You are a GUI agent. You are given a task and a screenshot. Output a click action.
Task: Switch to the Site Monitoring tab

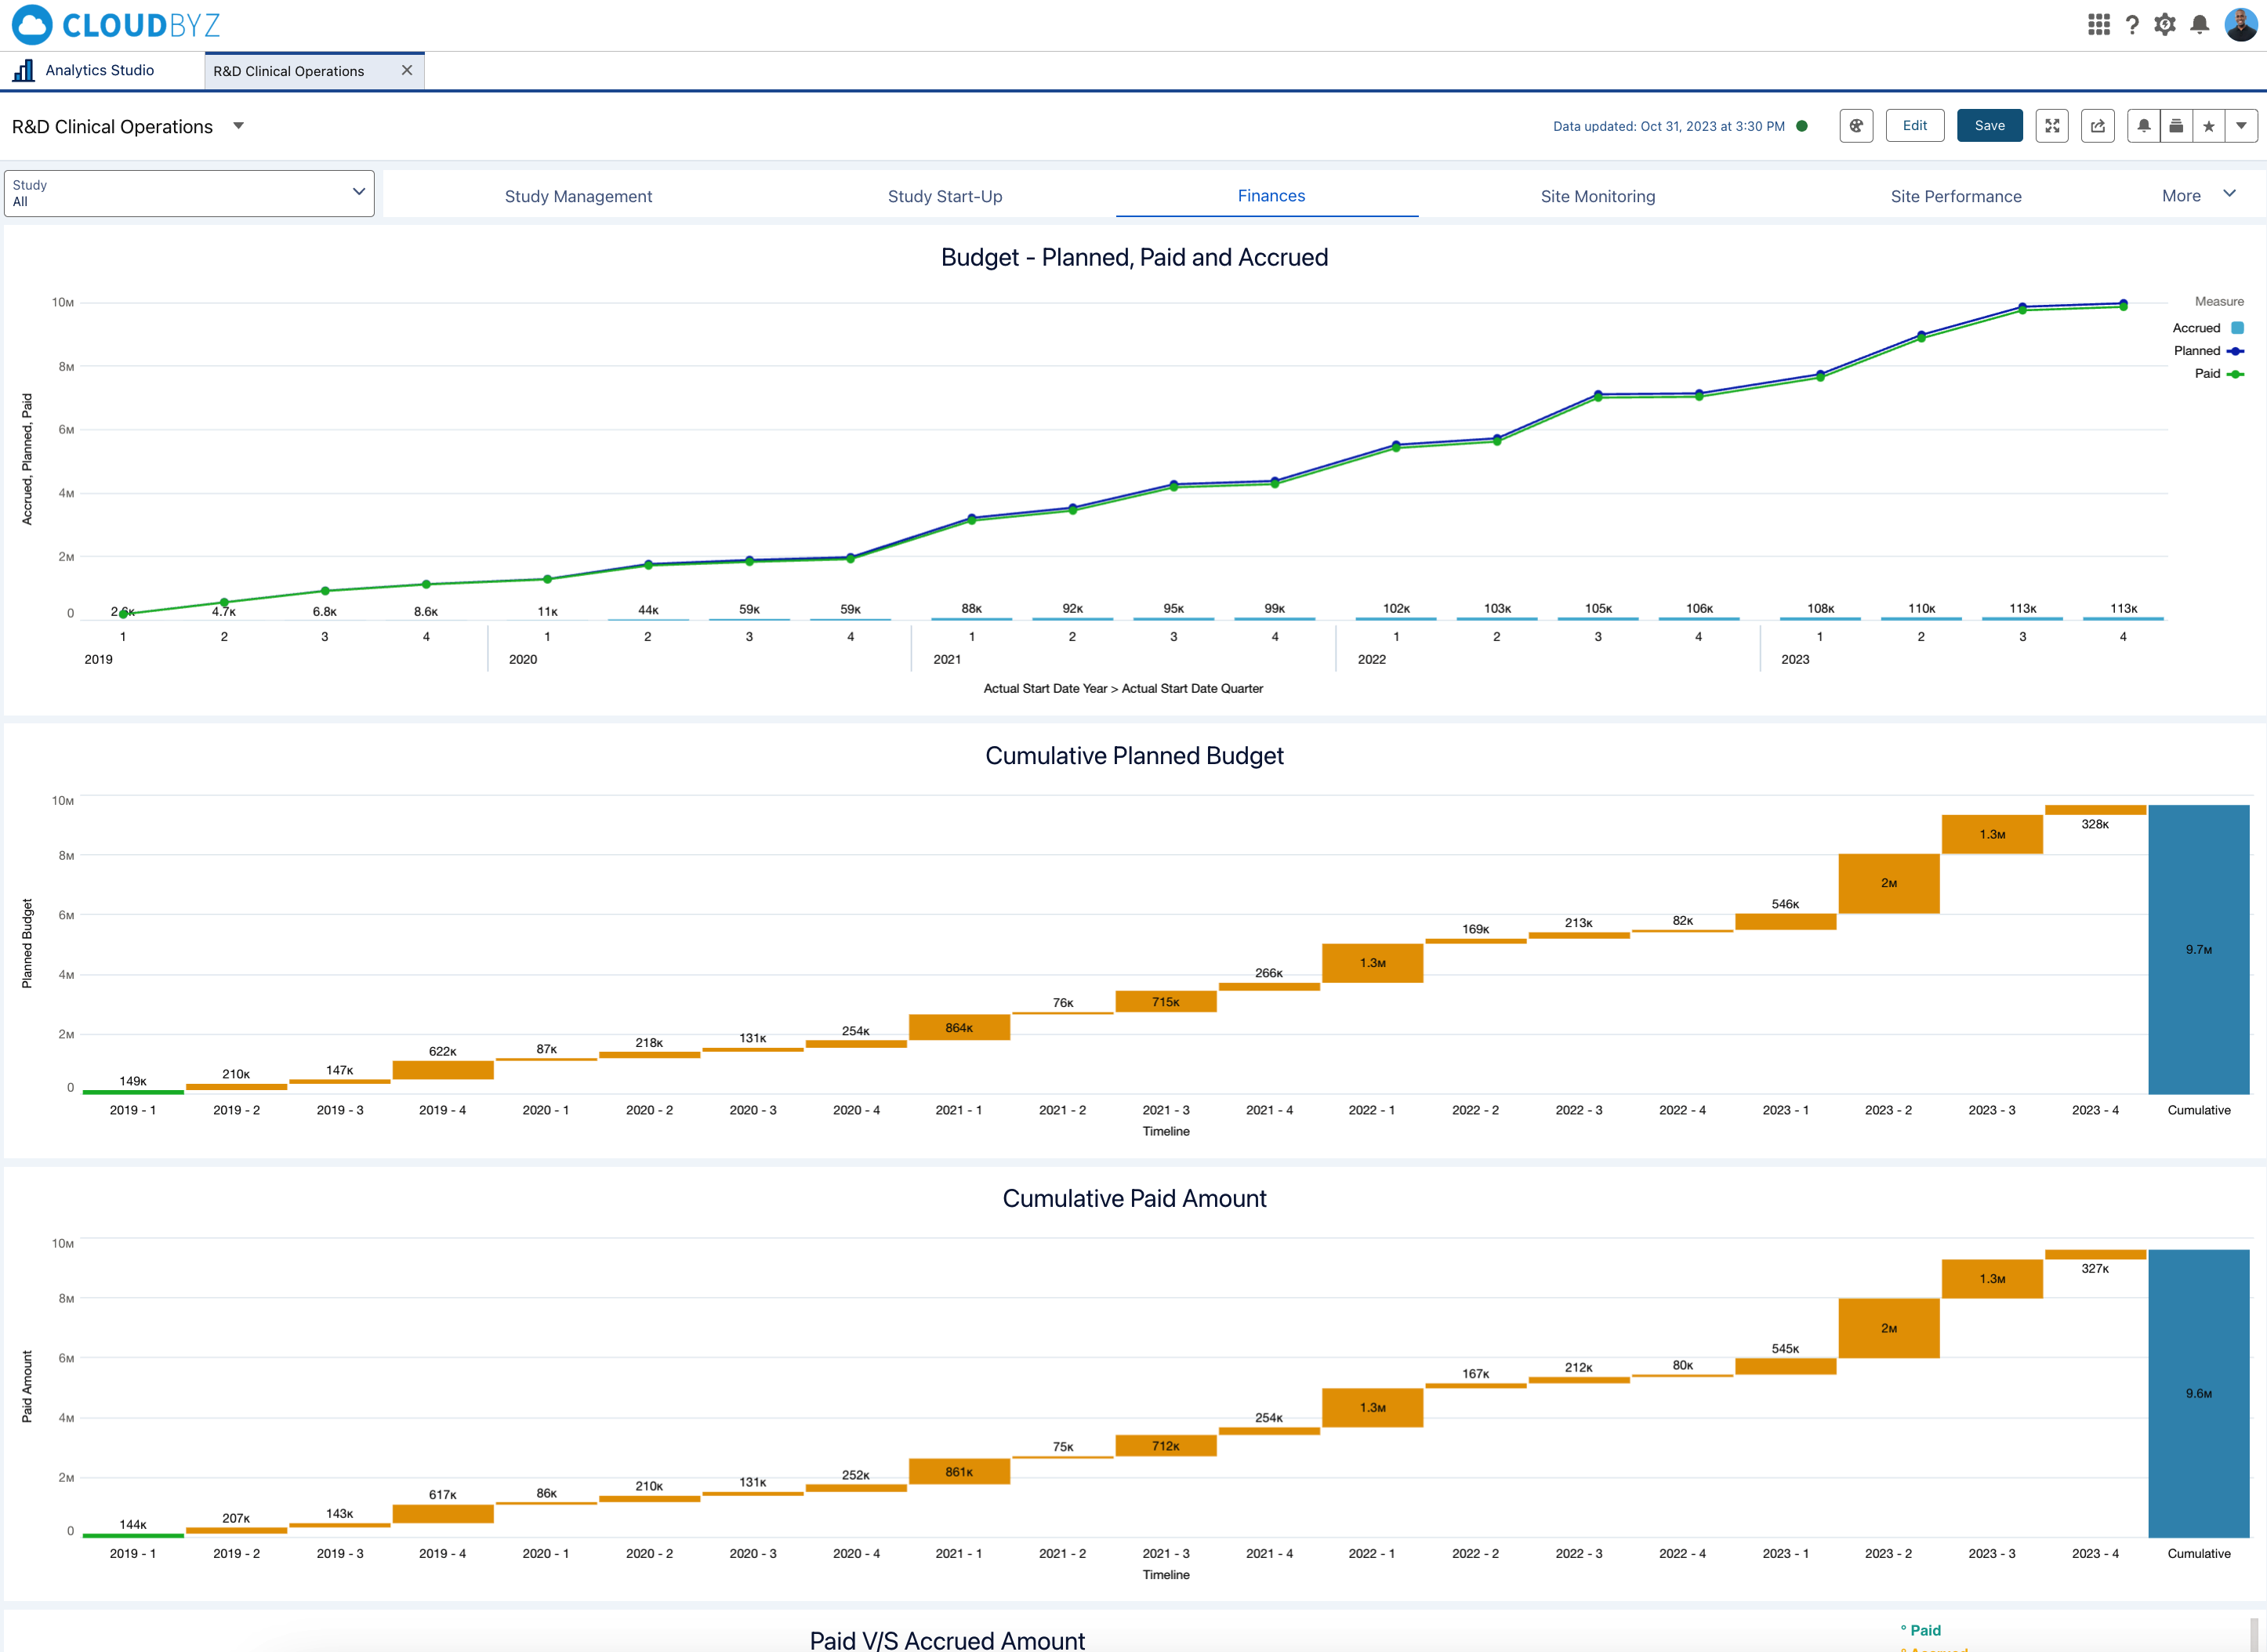coord(1597,196)
